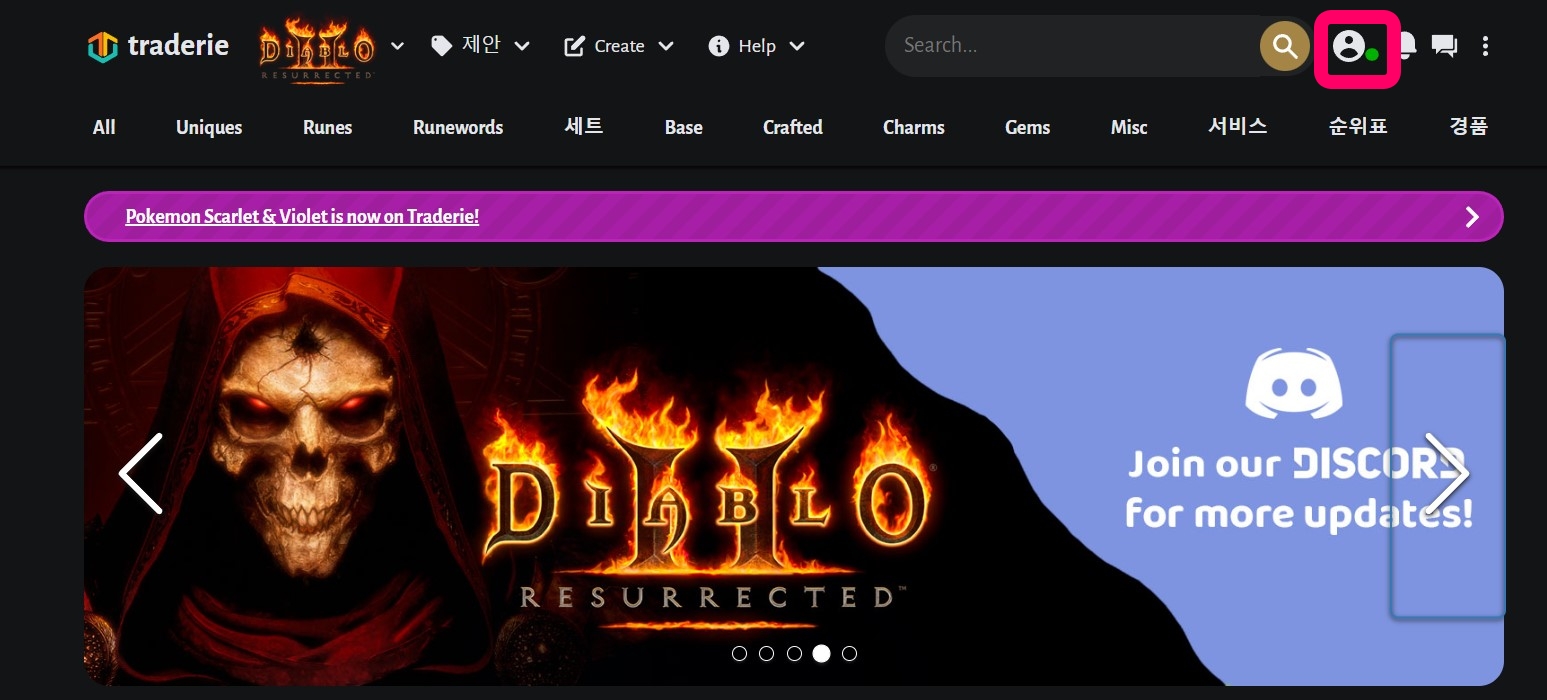This screenshot has width=1547, height=700.
Task: Select the fourth filled carousel dot
Action: (821, 653)
